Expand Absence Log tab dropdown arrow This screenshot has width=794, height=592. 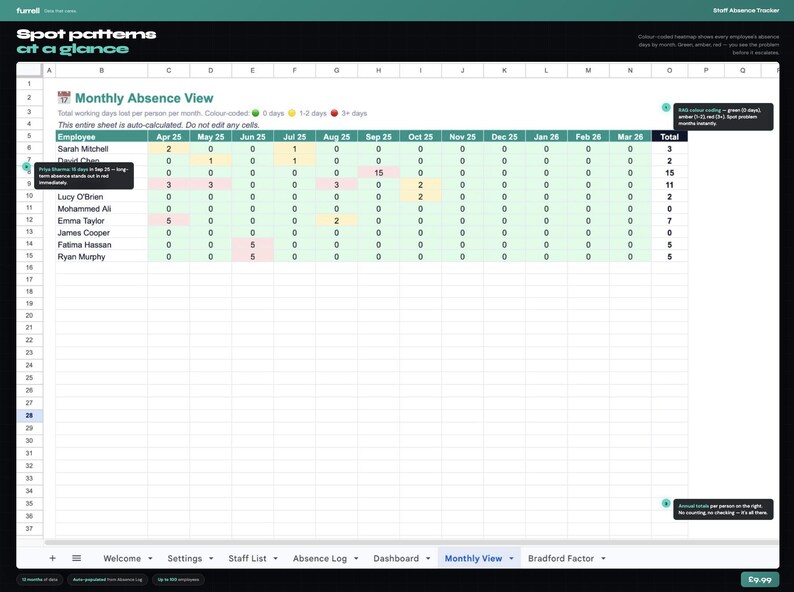[356, 559]
